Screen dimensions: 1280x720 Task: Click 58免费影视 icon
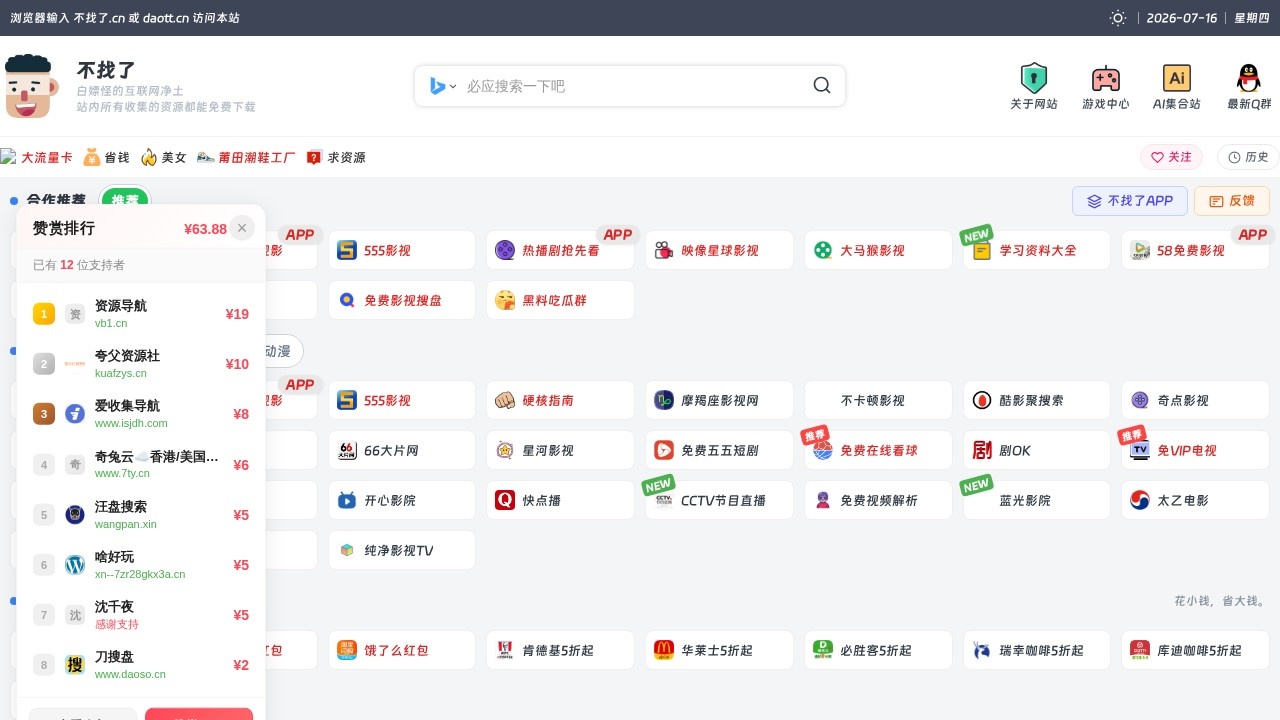click(x=1140, y=250)
